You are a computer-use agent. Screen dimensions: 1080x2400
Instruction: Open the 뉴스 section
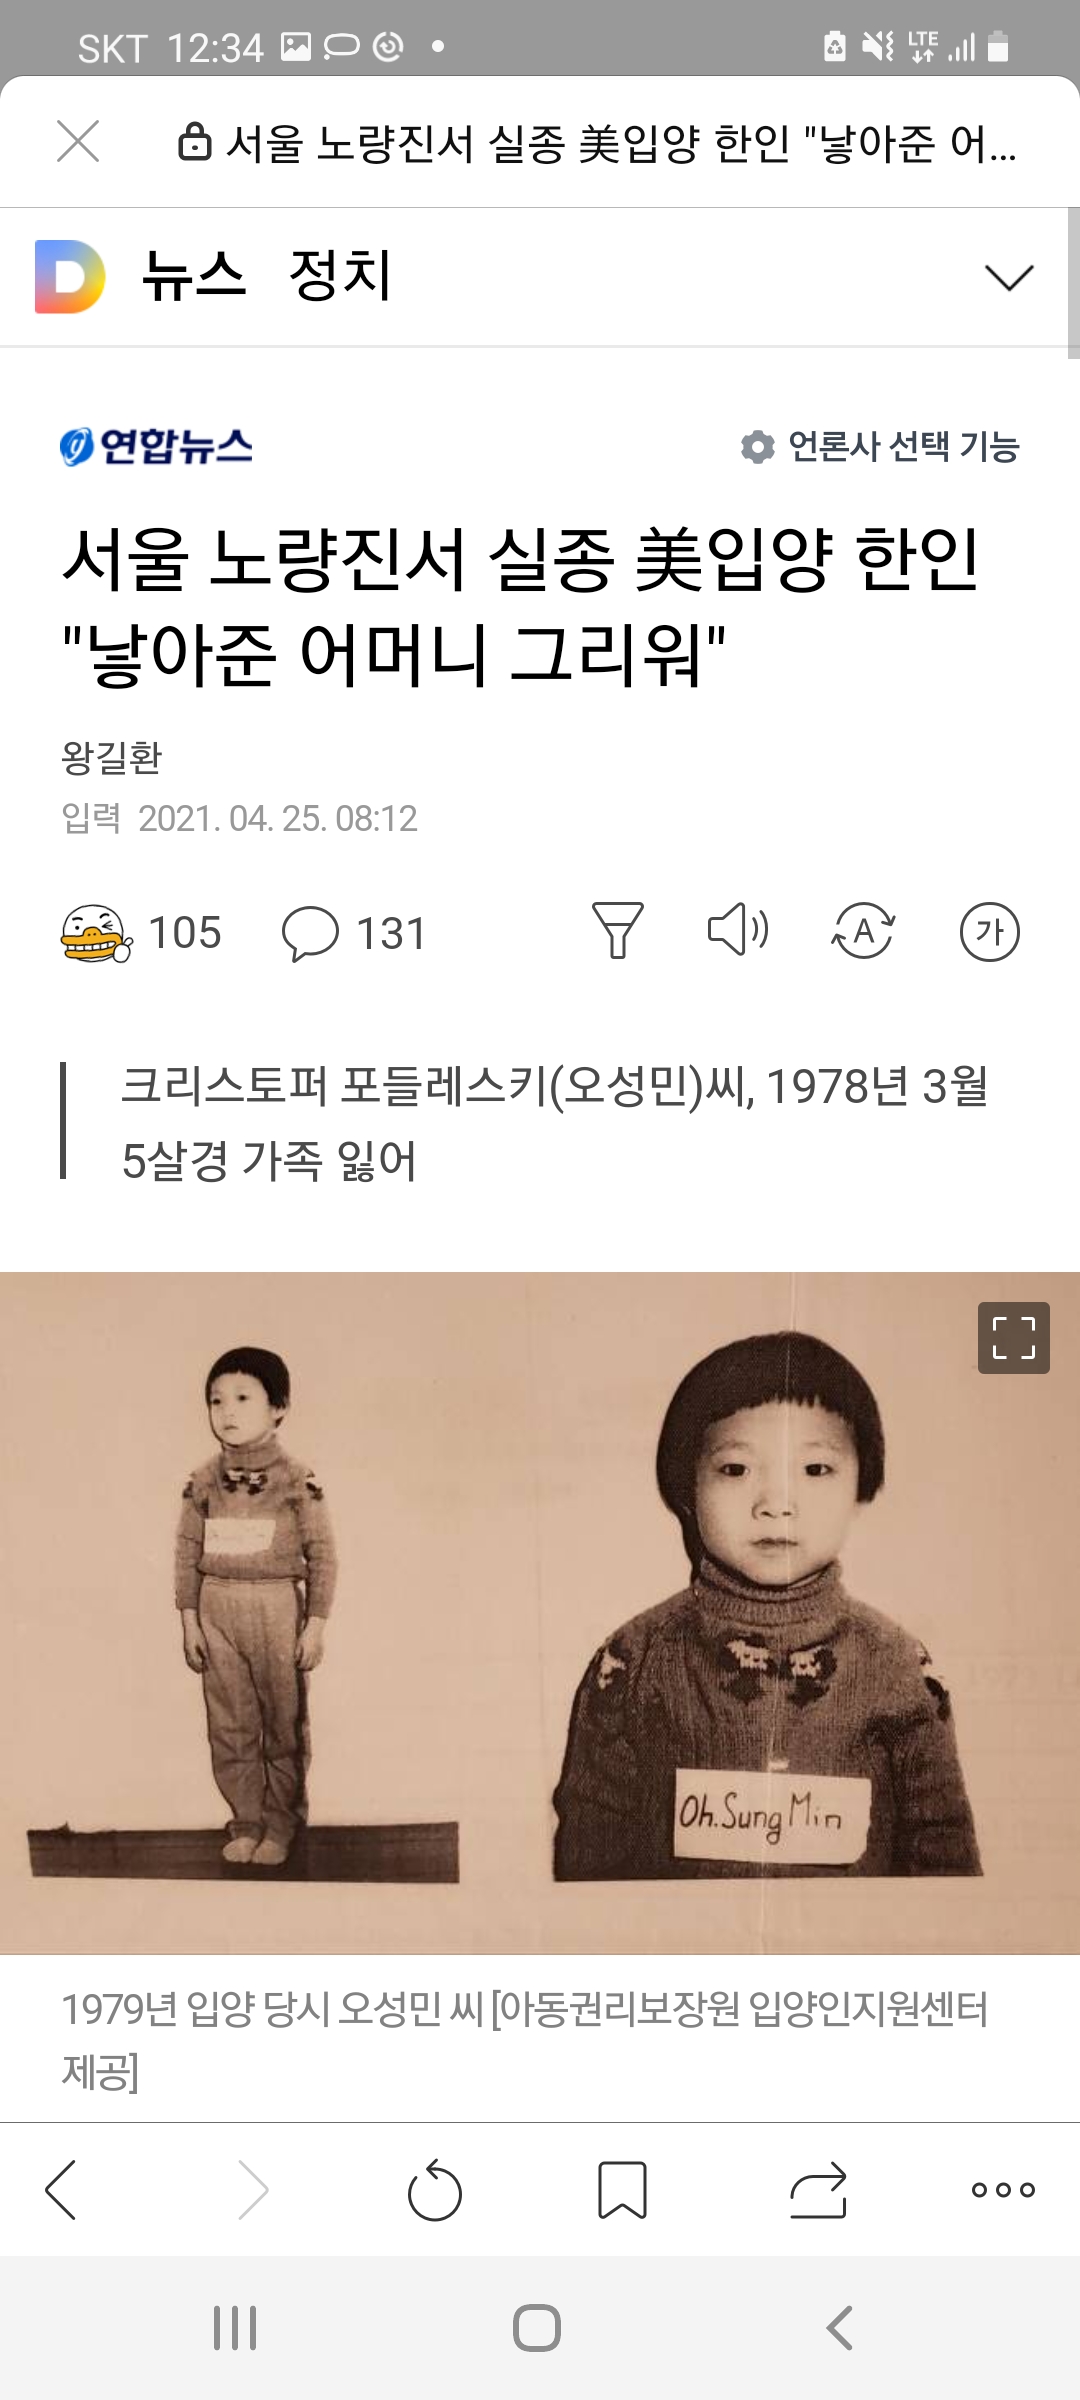(194, 276)
